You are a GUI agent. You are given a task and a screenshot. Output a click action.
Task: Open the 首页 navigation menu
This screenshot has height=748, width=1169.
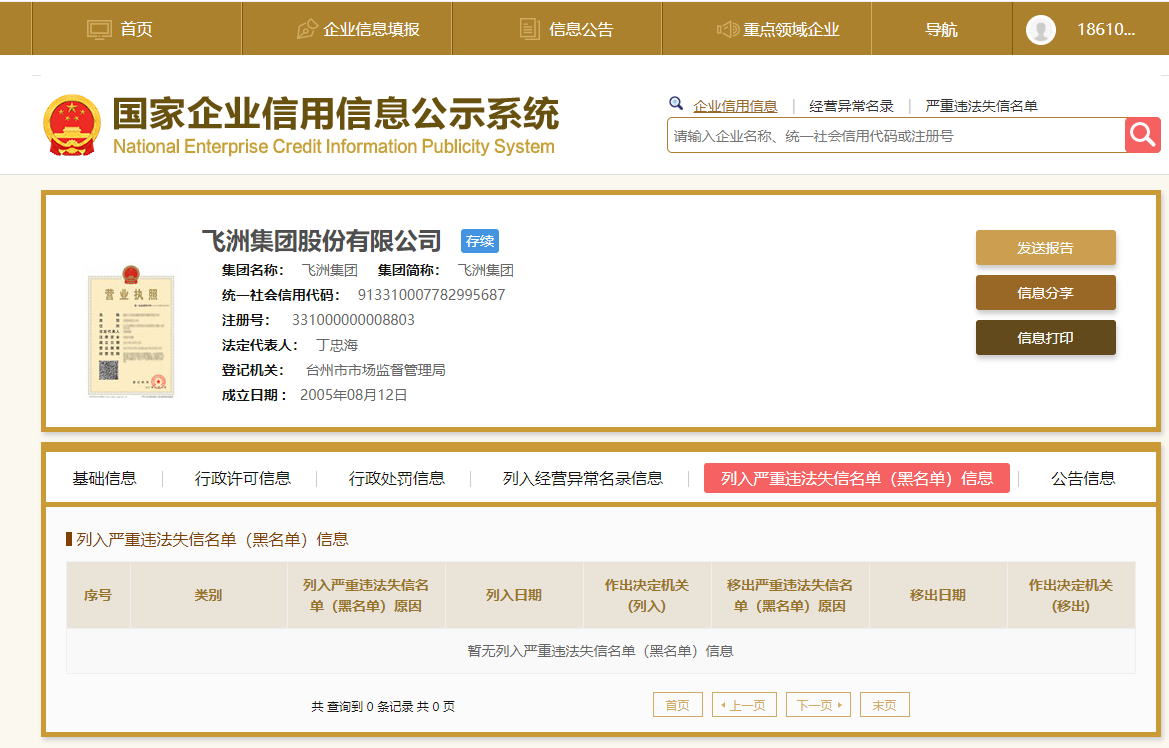point(136,28)
